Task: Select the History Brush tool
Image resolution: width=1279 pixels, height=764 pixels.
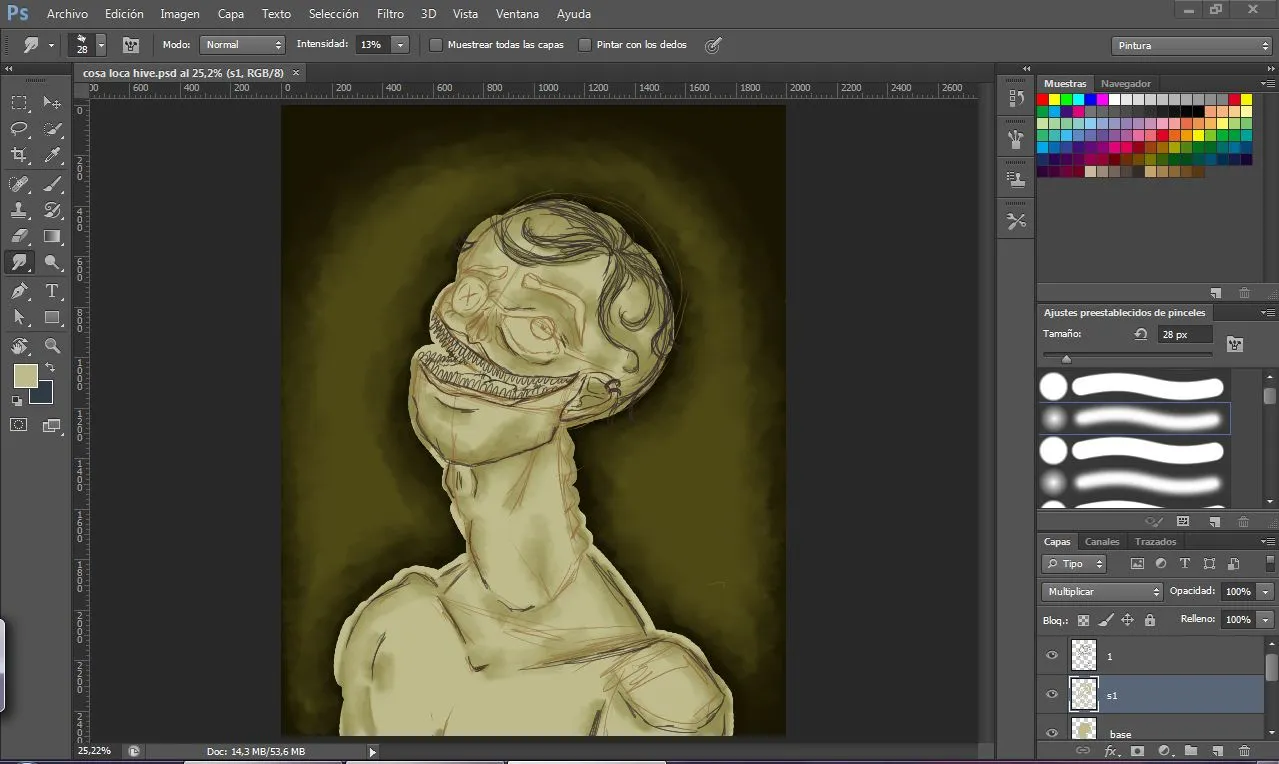Action: coord(52,210)
